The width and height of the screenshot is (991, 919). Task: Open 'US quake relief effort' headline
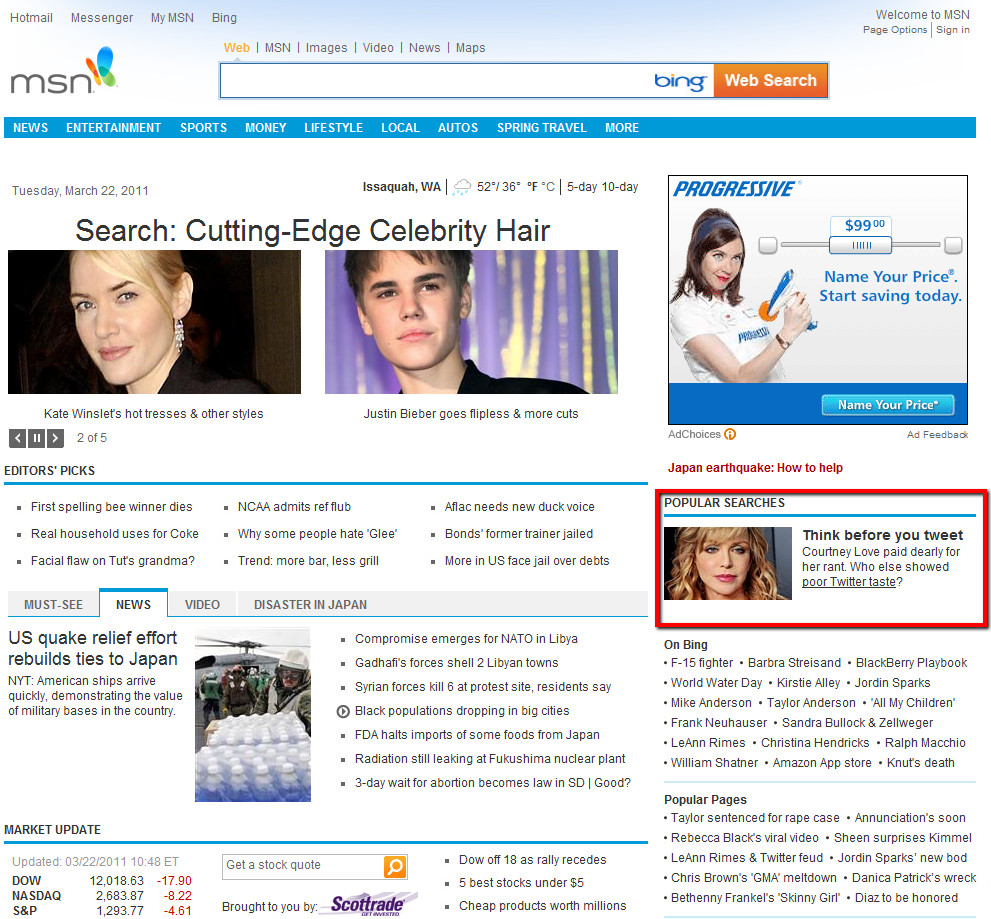93,648
